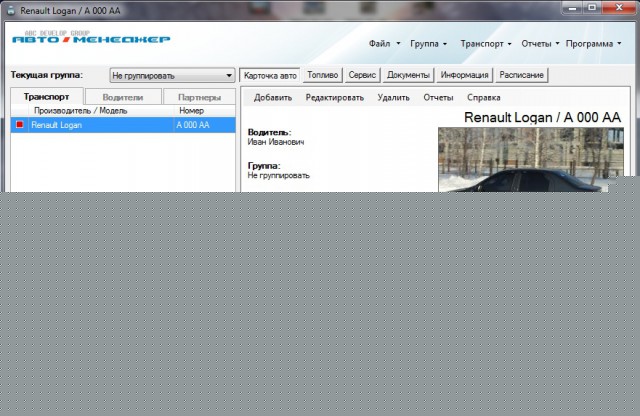Viewport: 640px width, 416px height.
Task: Open the Документы tab
Action: (408, 75)
